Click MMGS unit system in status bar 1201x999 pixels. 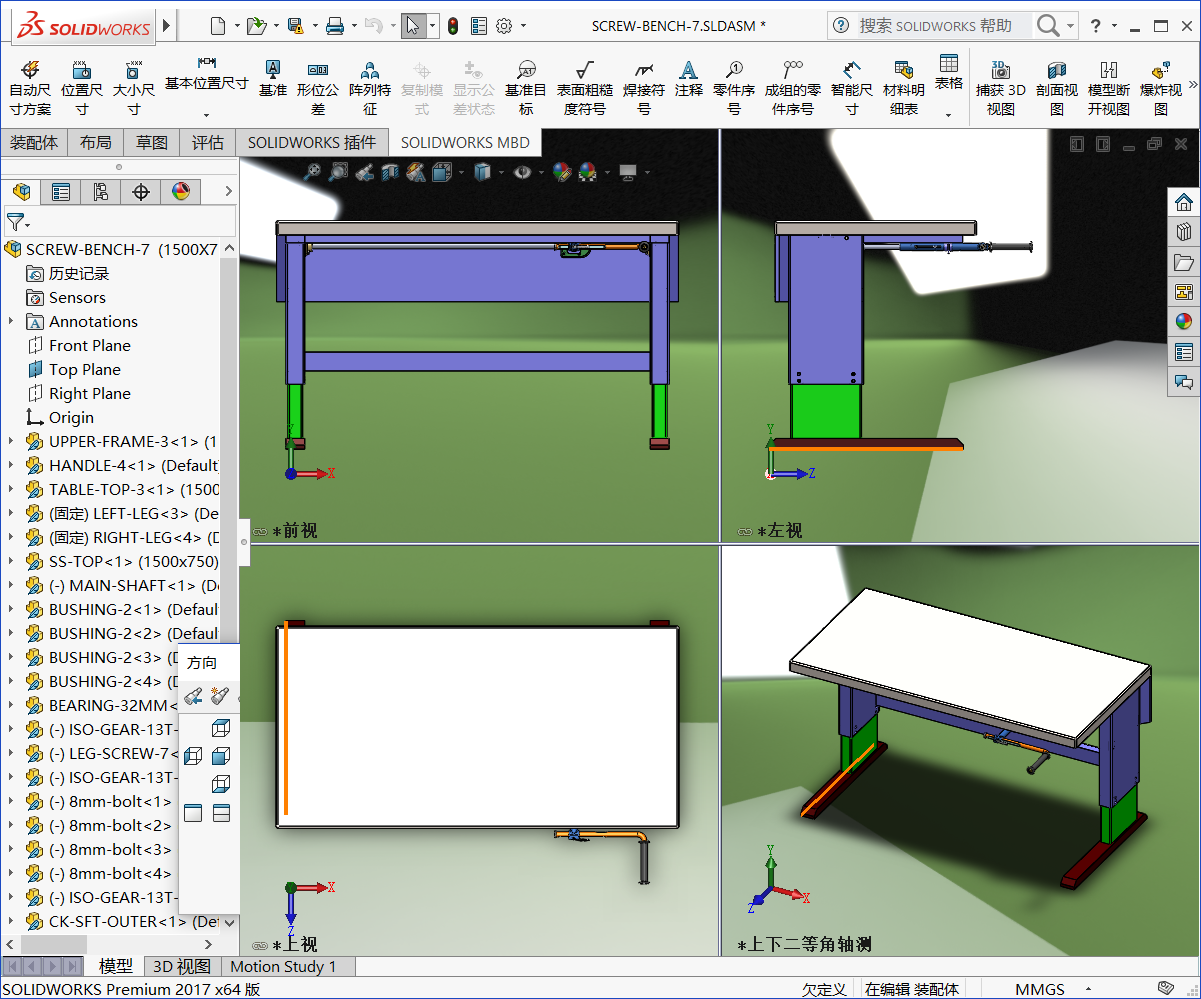click(x=1040, y=988)
